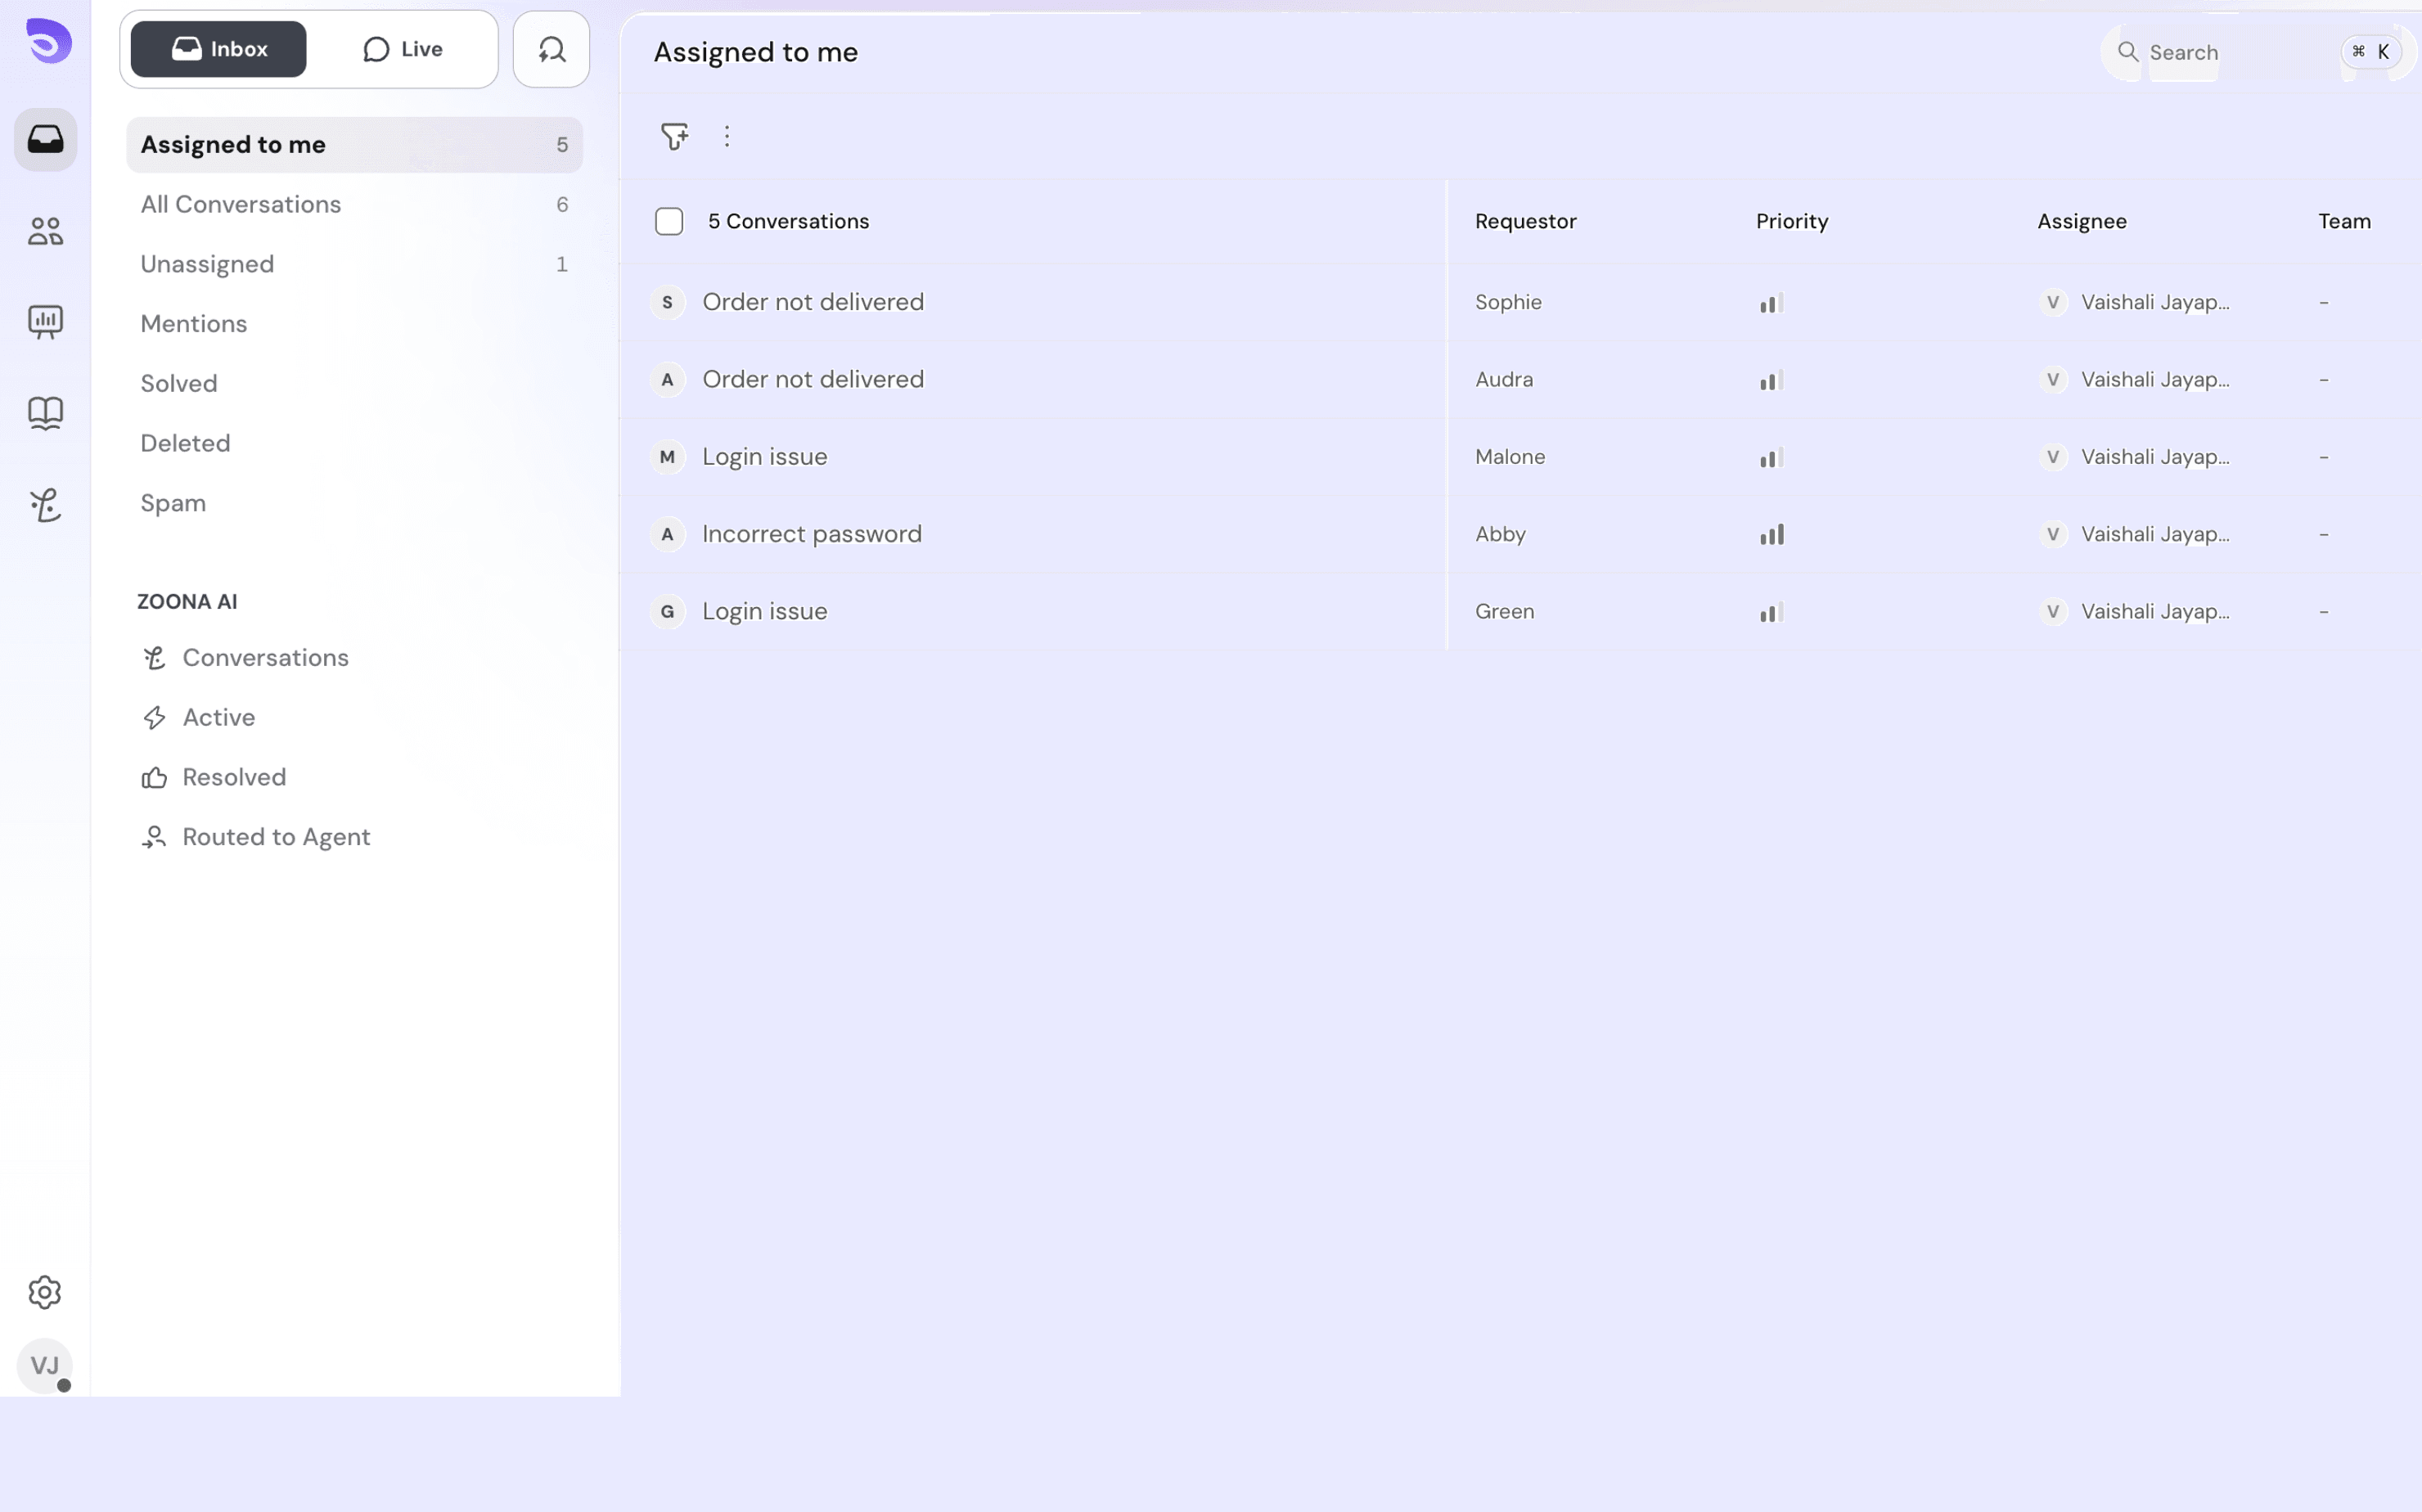This screenshot has height=1512, width=2422.
Task: Click the Requestor column header
Action: click(x=1525, y=221)
